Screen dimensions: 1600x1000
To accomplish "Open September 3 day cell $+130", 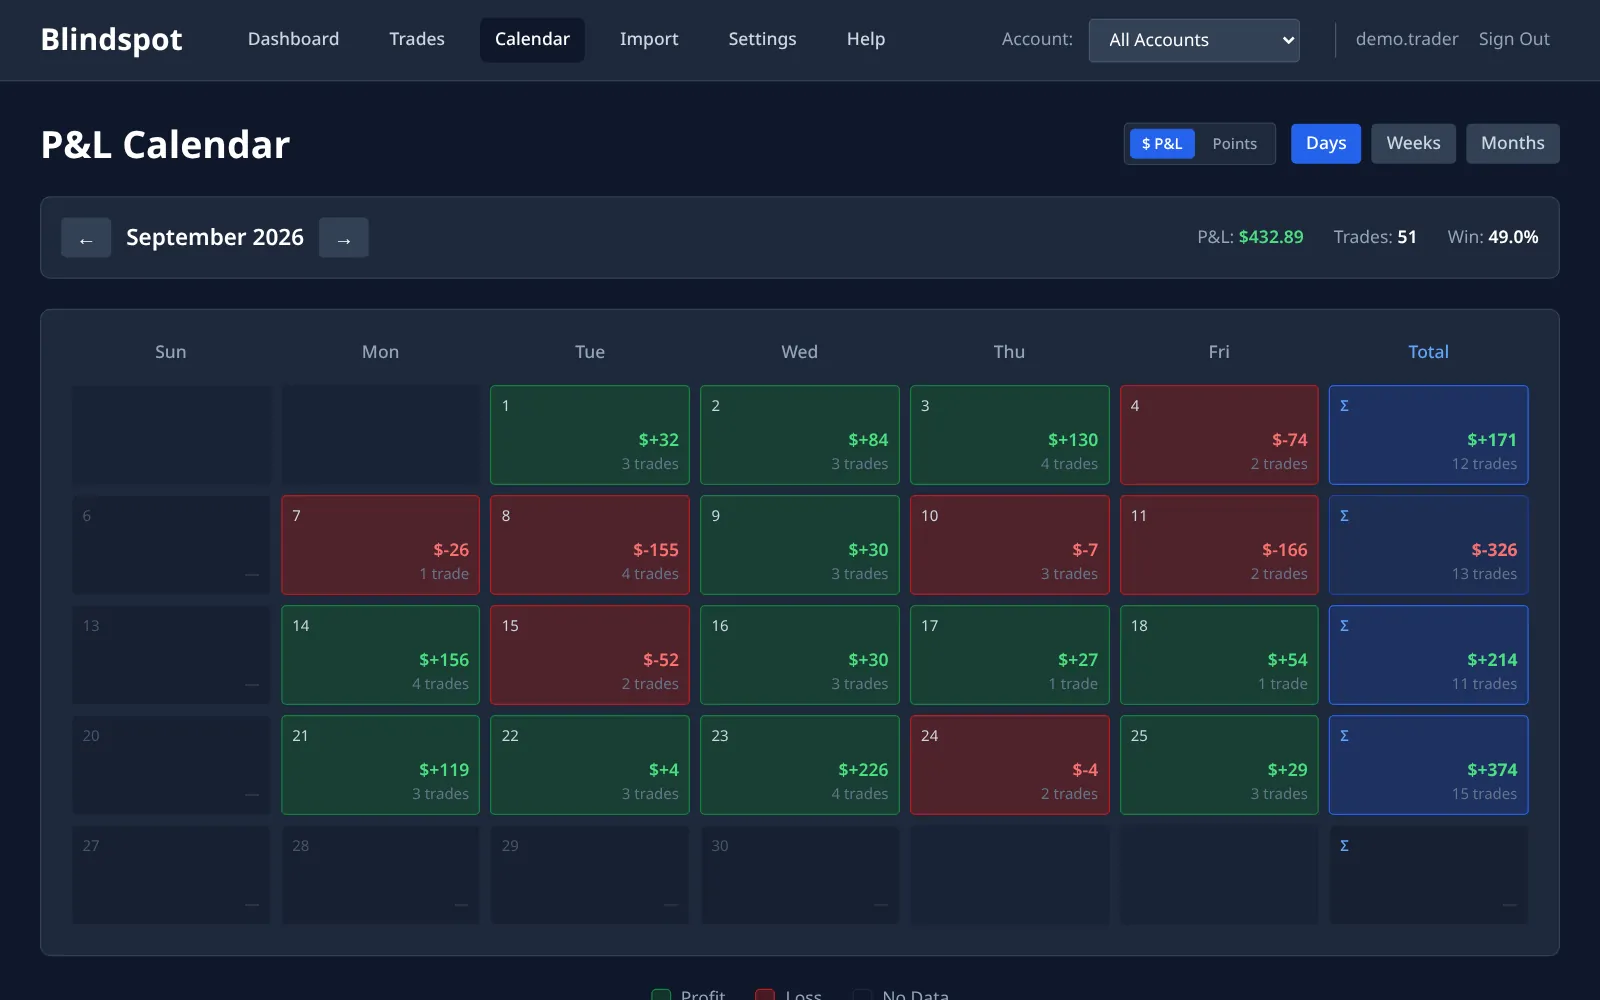I will pyautogui.click(x=1010, y=435).
